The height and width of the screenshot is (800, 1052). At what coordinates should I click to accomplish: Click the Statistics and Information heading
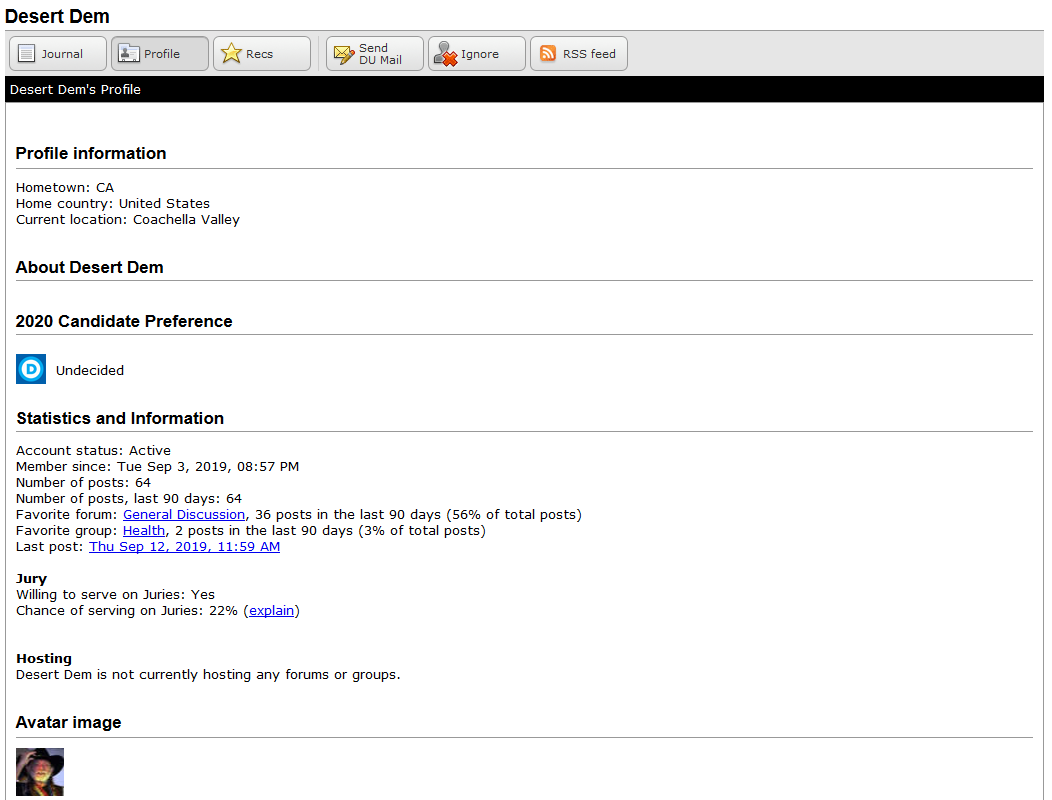point(120,418)
